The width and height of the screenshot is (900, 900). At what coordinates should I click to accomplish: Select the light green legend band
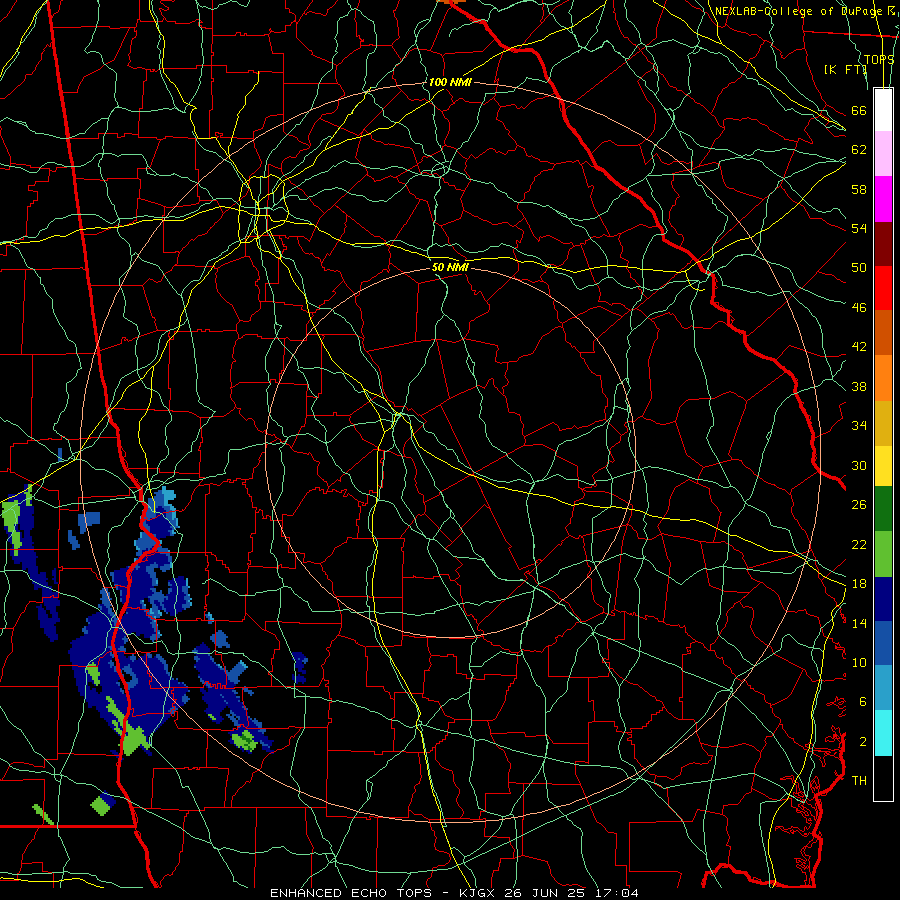coord(883,554)
